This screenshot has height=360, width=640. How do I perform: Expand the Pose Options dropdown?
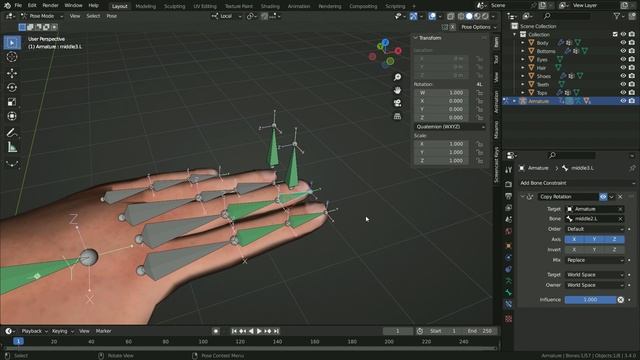pos(478,27)
